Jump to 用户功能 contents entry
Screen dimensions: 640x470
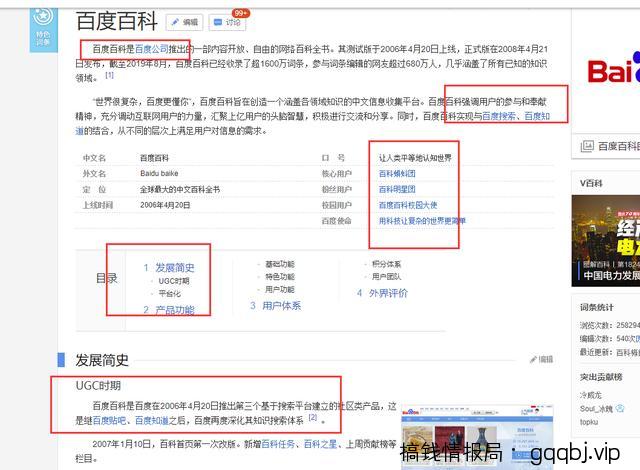[280, 290]
